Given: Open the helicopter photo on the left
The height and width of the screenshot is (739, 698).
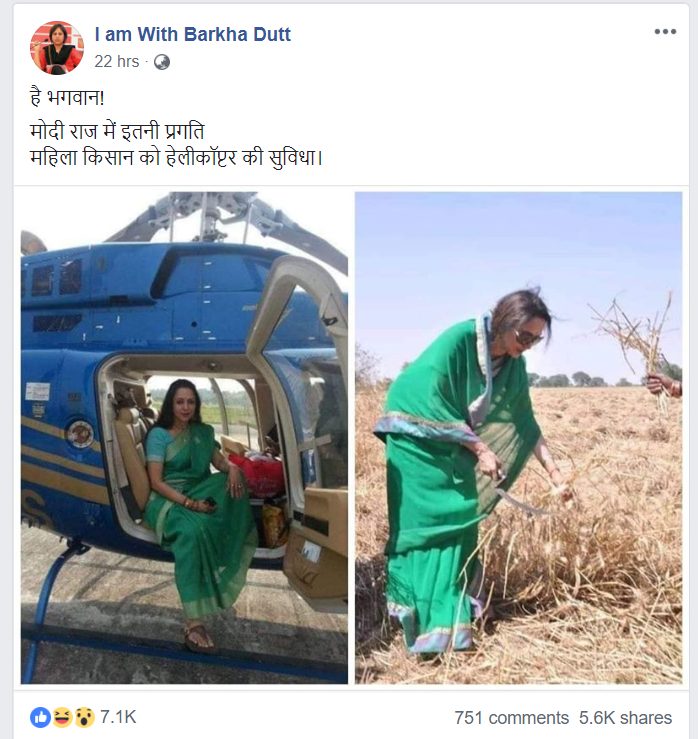Looking at the screenshot, I should point(184,437).
